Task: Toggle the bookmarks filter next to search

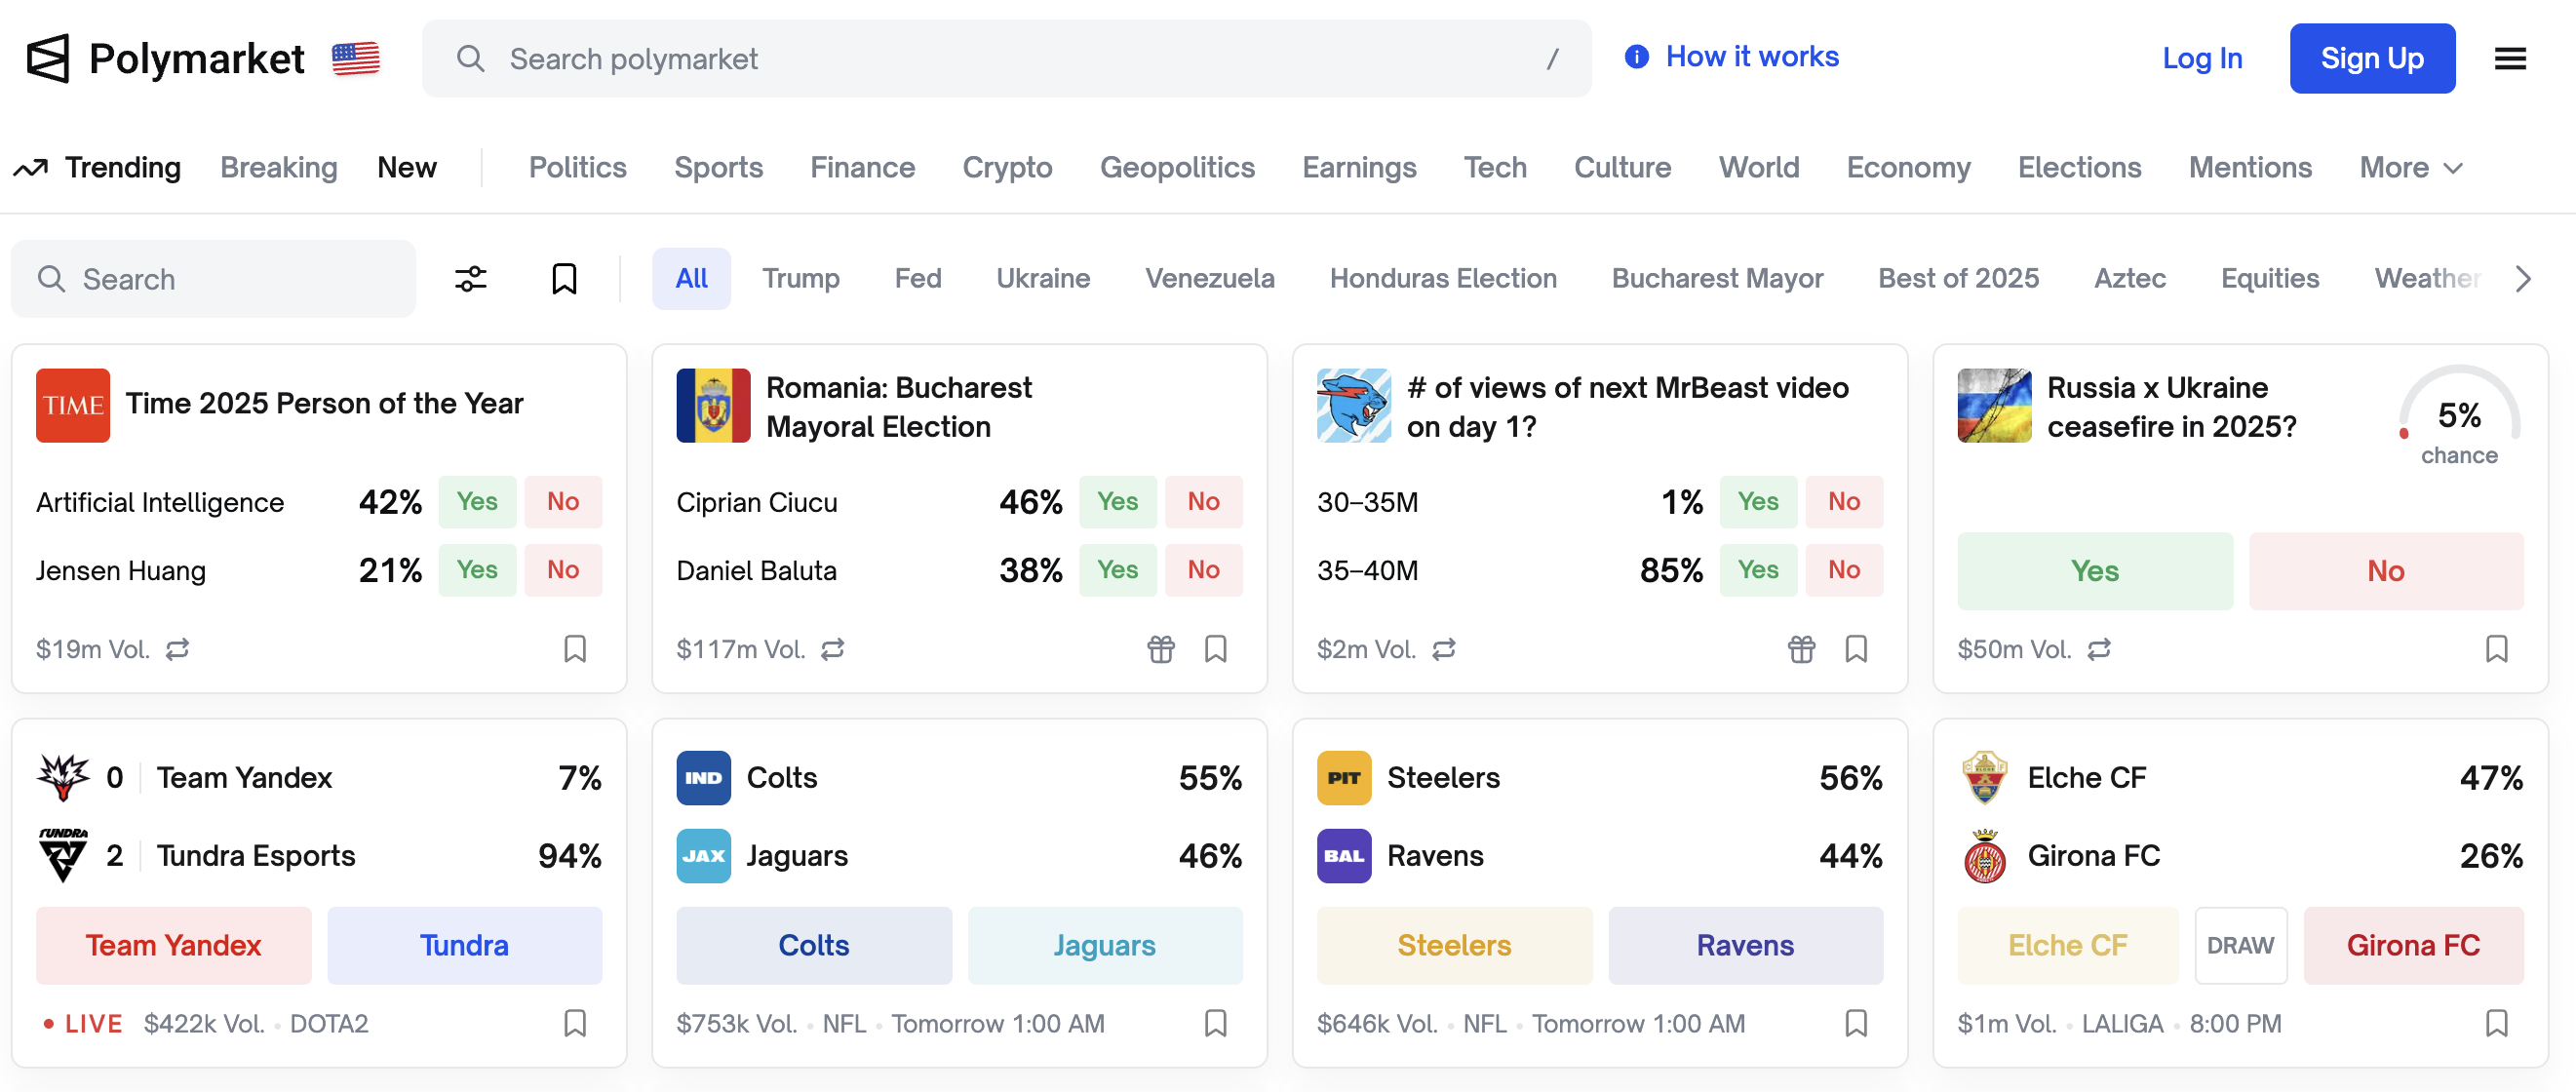Action: tap(564, 279)
